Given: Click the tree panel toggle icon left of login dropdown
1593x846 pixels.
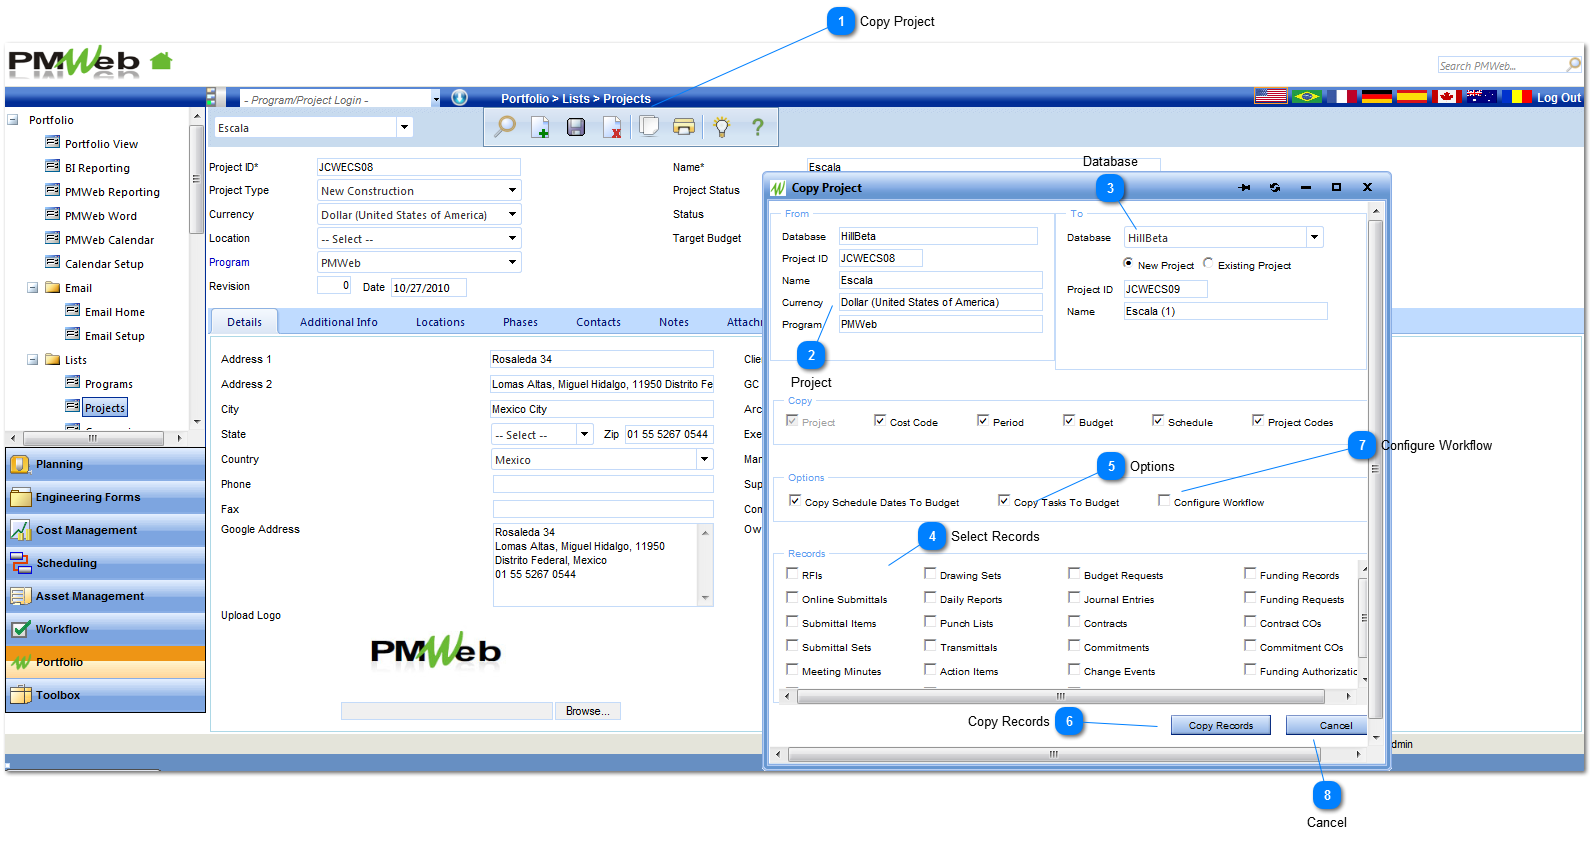Looking at the screenshot, I should 211,97.
